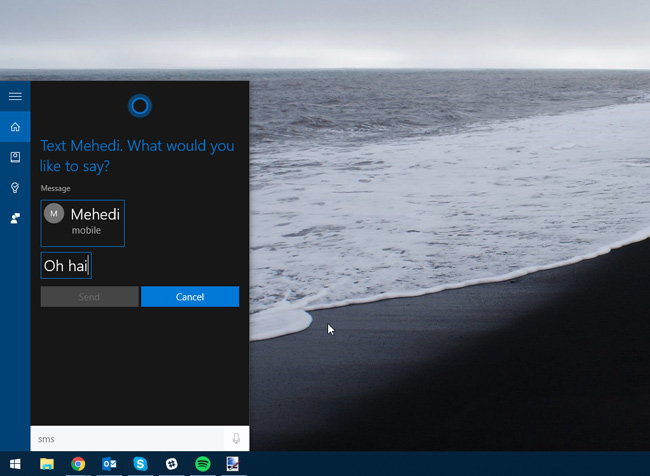This screenshot has height=476, width=650.
Task: Click the 'Message' label
Action: click(x=55, y=188)
